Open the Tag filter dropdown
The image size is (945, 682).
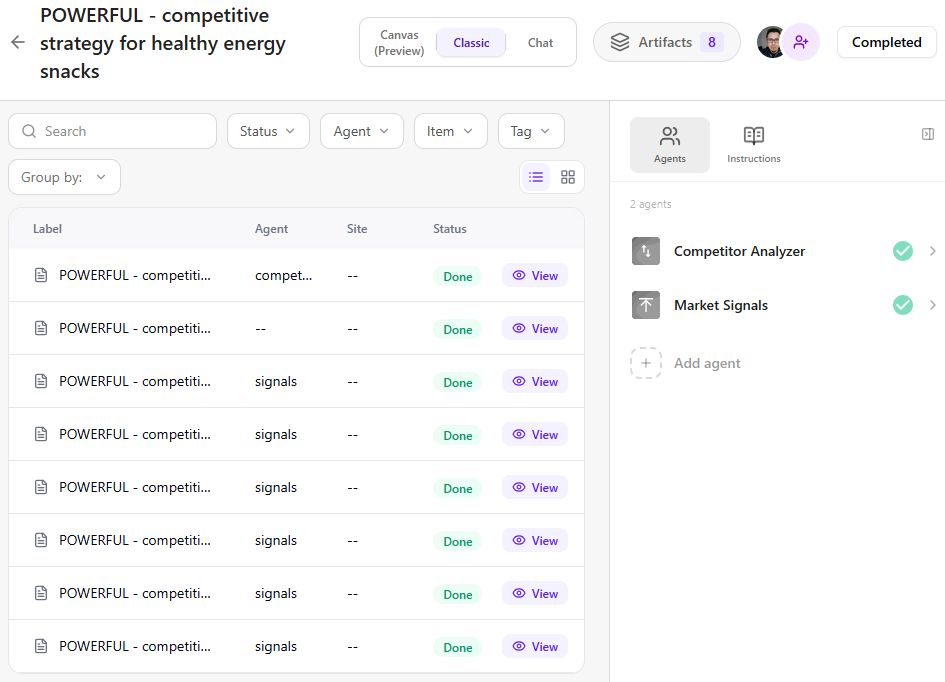531,131
